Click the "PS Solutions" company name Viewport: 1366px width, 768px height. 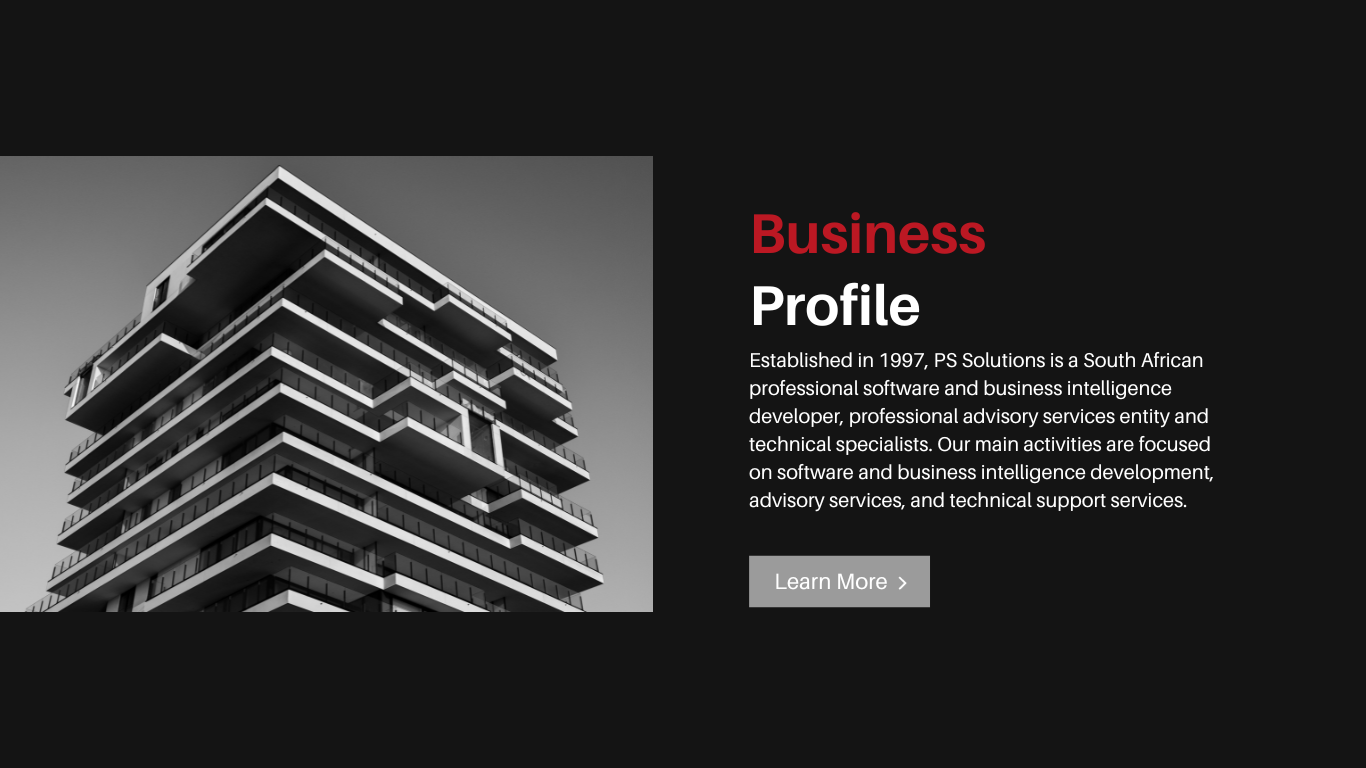[990, 360]
